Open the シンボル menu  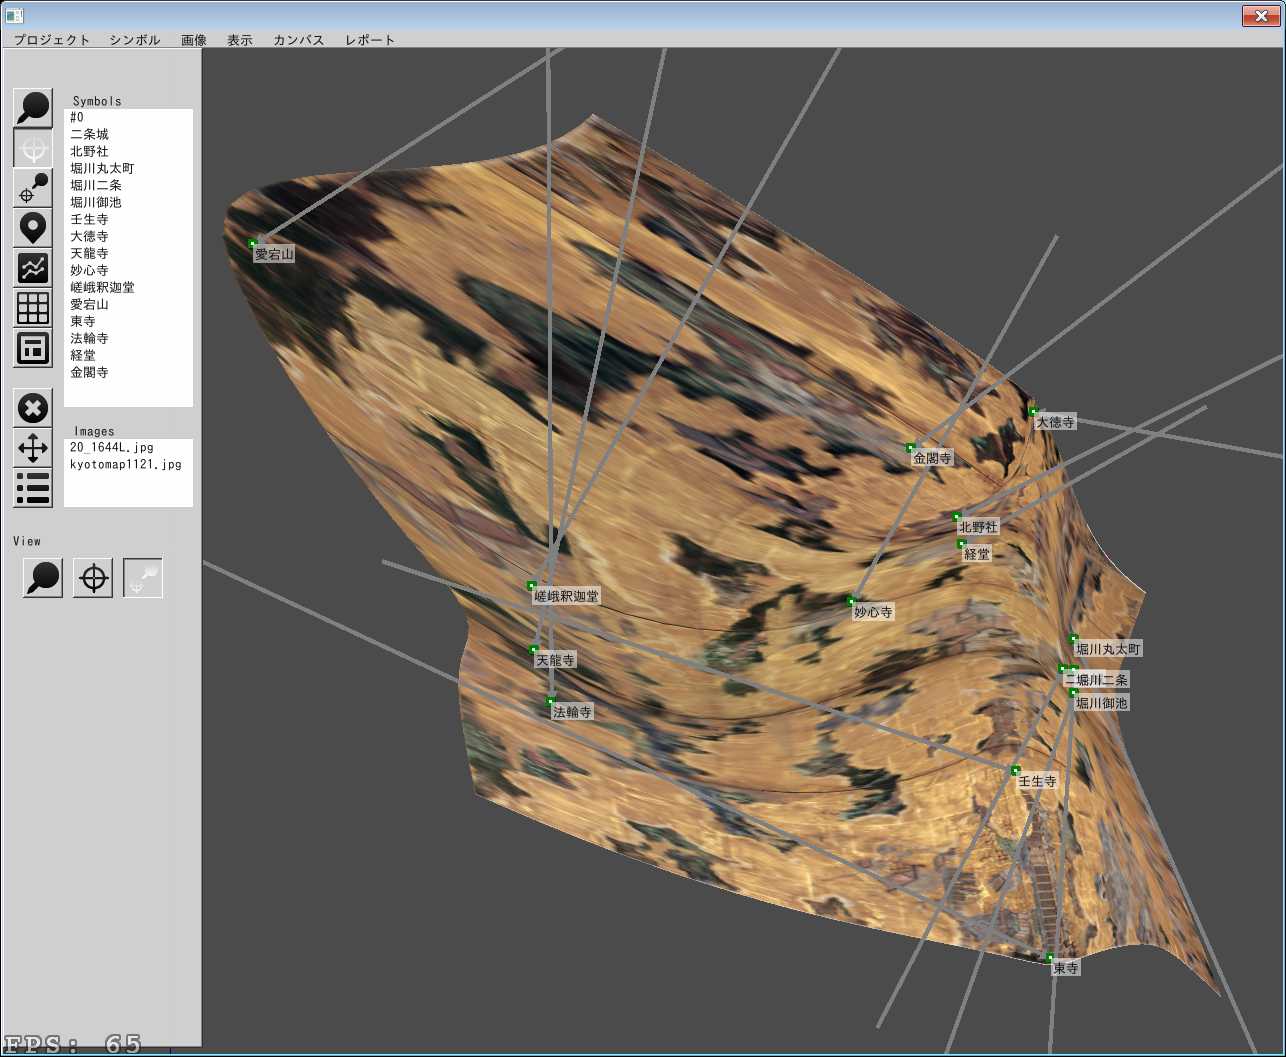tap(135, 40)
